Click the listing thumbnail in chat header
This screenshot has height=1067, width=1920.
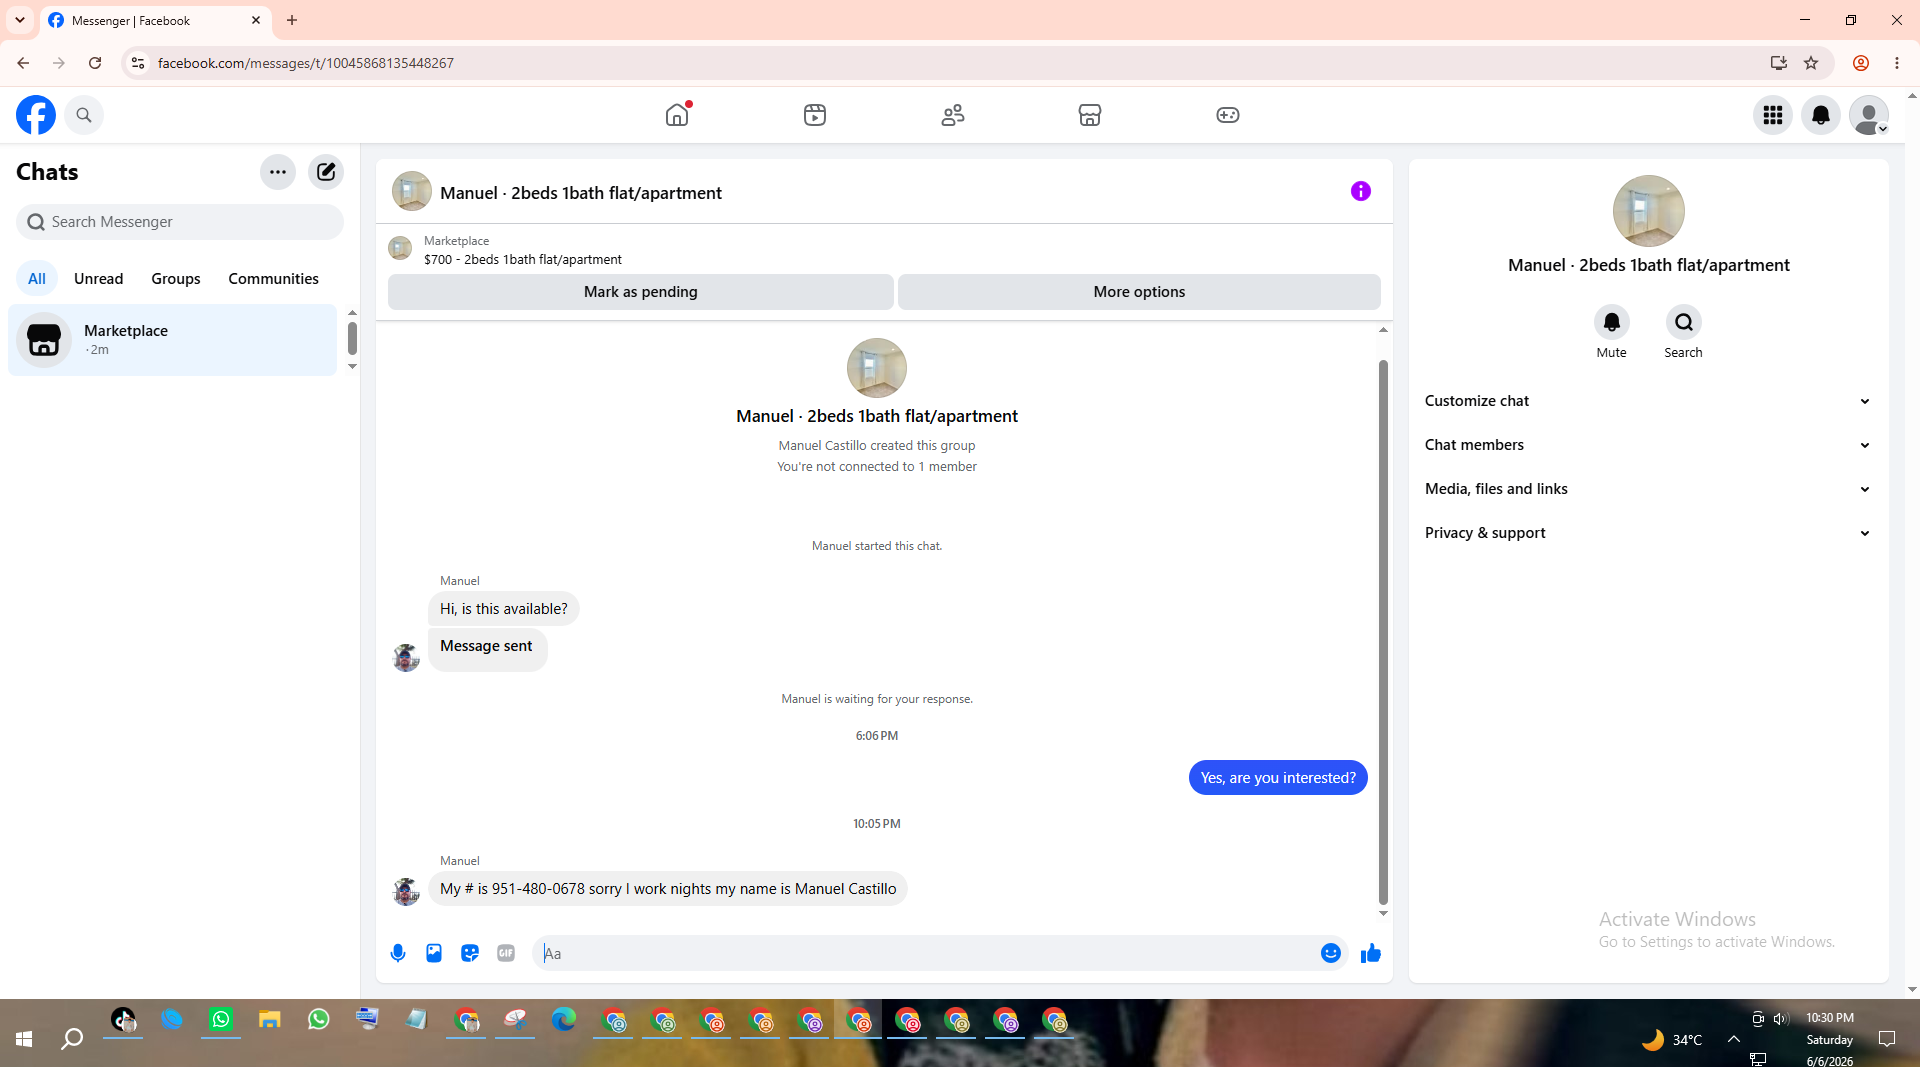(412, 191)
